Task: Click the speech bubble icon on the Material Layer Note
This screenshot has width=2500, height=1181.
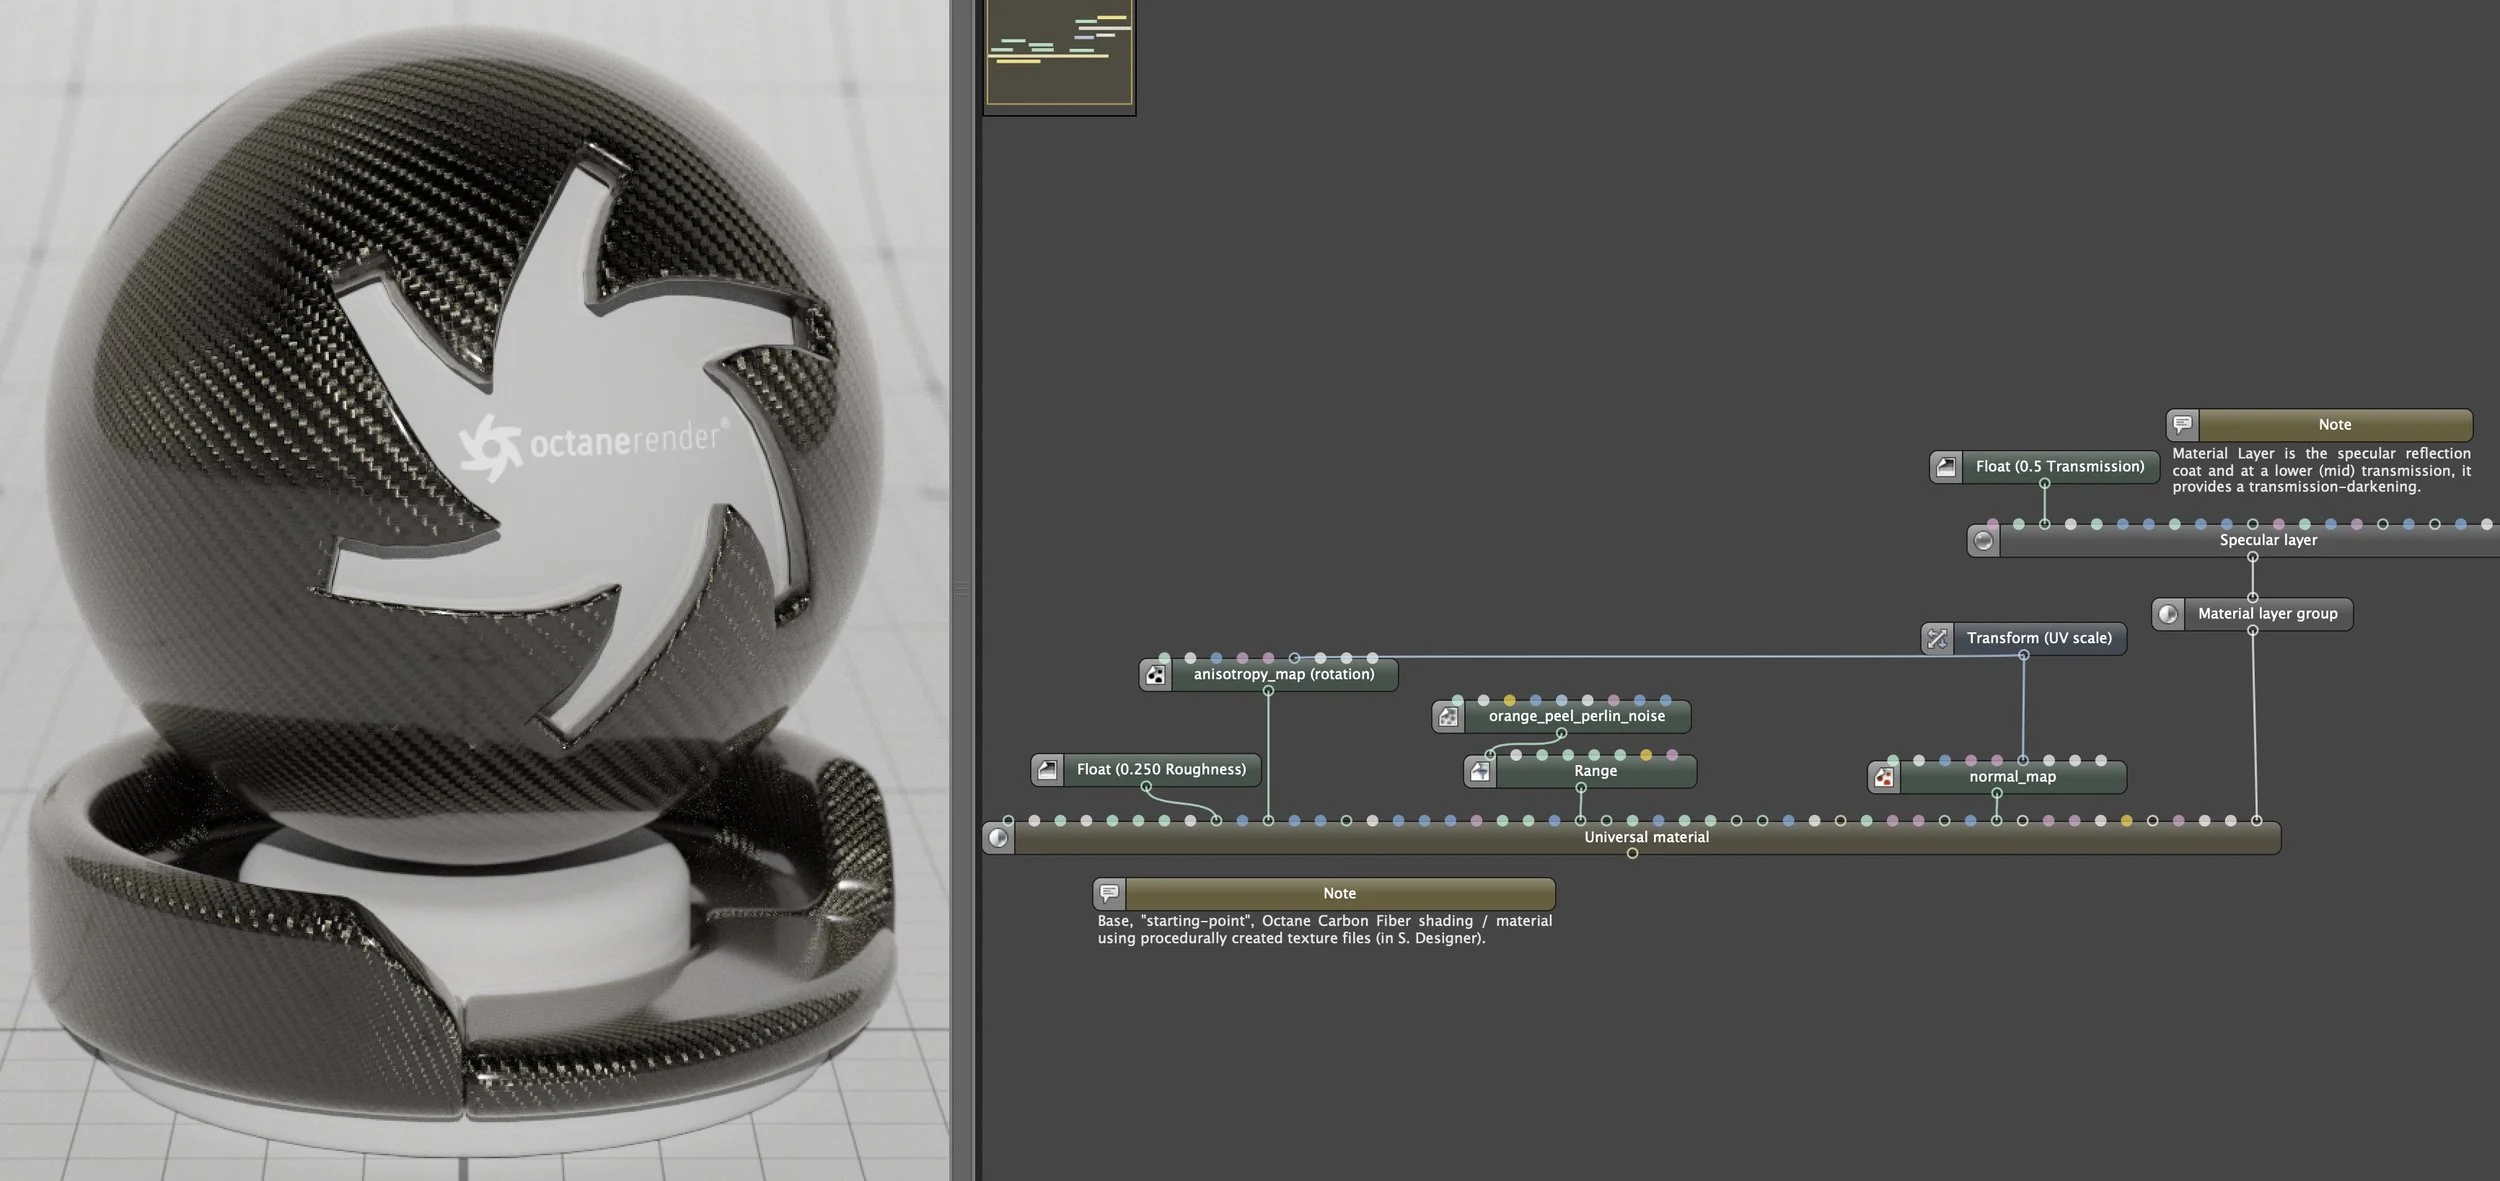Action: point(2182,425)
